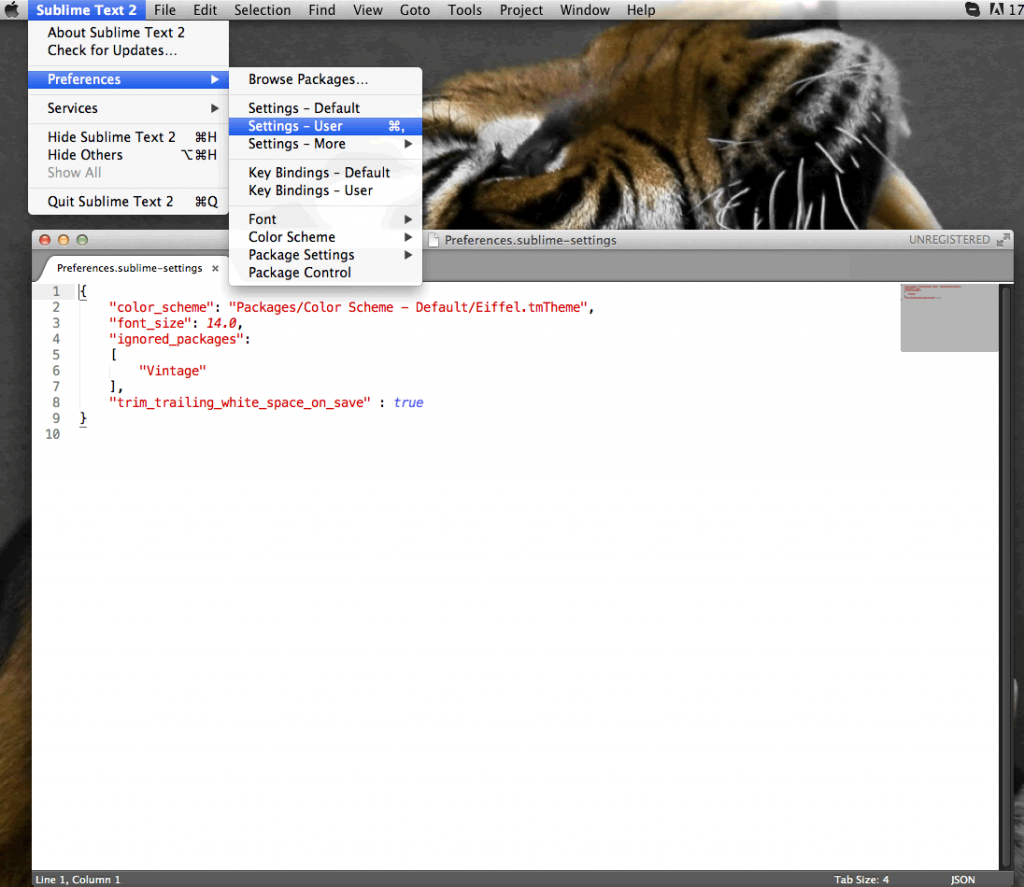Open the Tab Size: 4 selector
1024x887 pixels.
coord(861,880)
